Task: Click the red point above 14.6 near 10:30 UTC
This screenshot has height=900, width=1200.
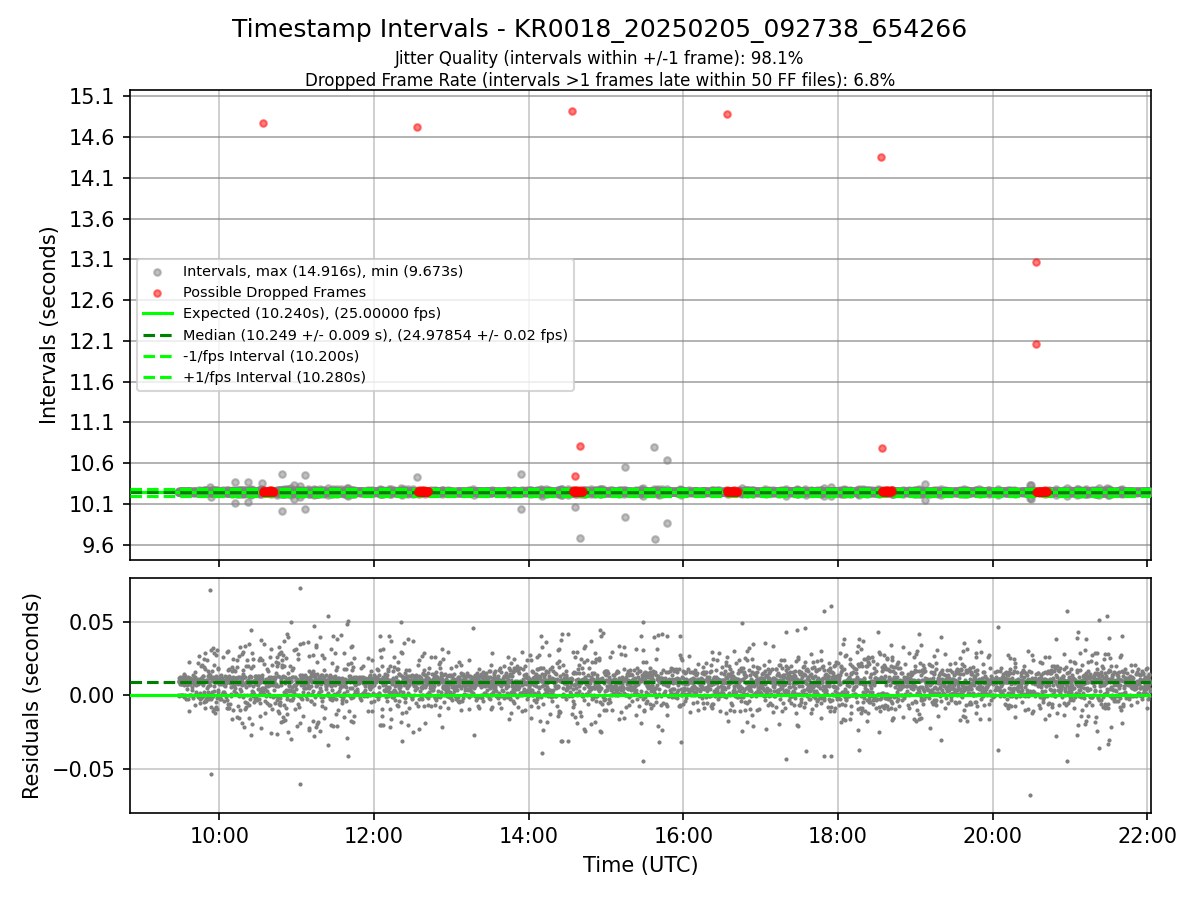Action: 263,123
